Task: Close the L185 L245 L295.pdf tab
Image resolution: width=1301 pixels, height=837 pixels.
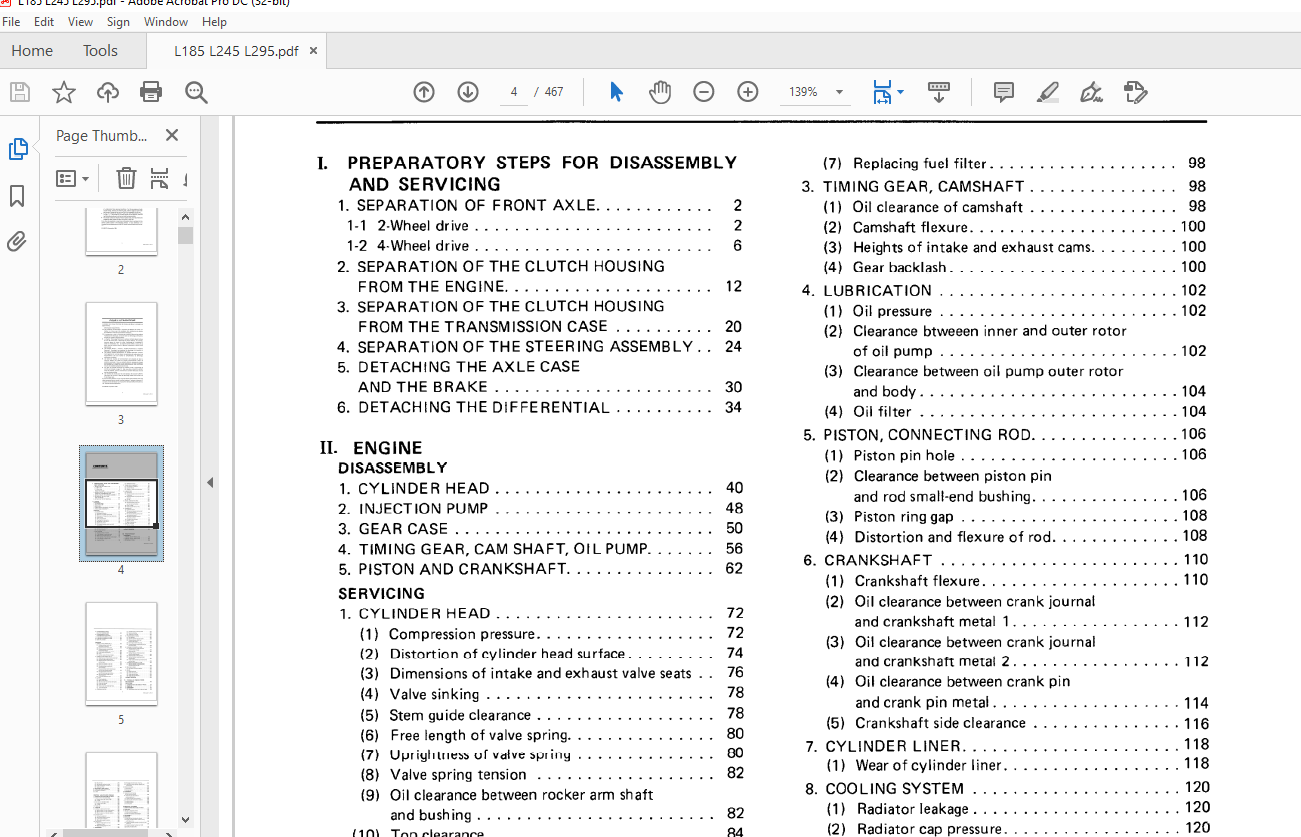Action: (x=314, y=51)
